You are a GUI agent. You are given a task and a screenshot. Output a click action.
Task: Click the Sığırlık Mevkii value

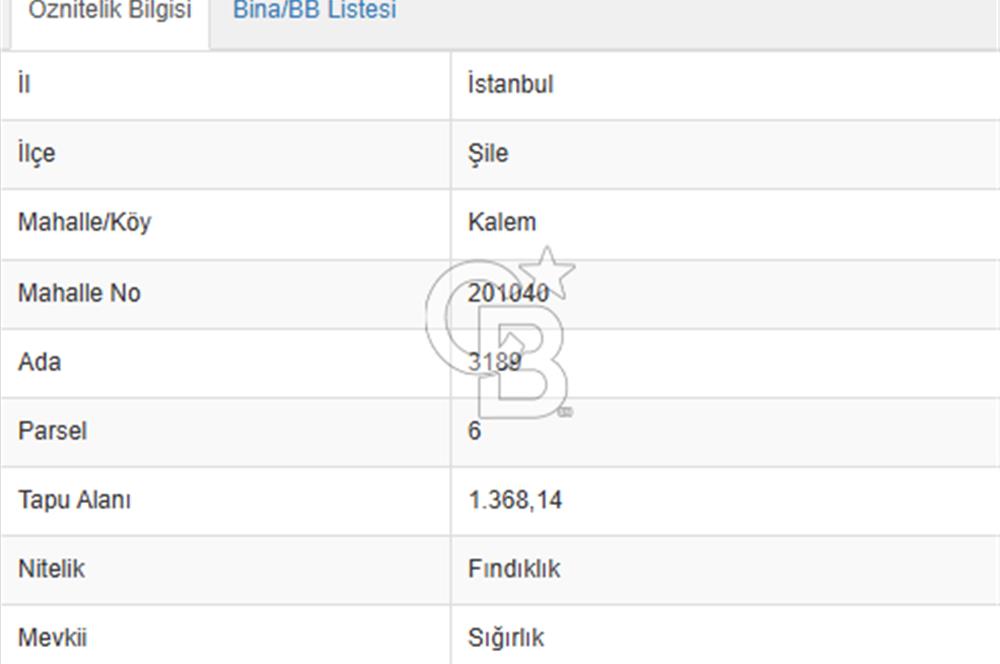click(506, 638)
